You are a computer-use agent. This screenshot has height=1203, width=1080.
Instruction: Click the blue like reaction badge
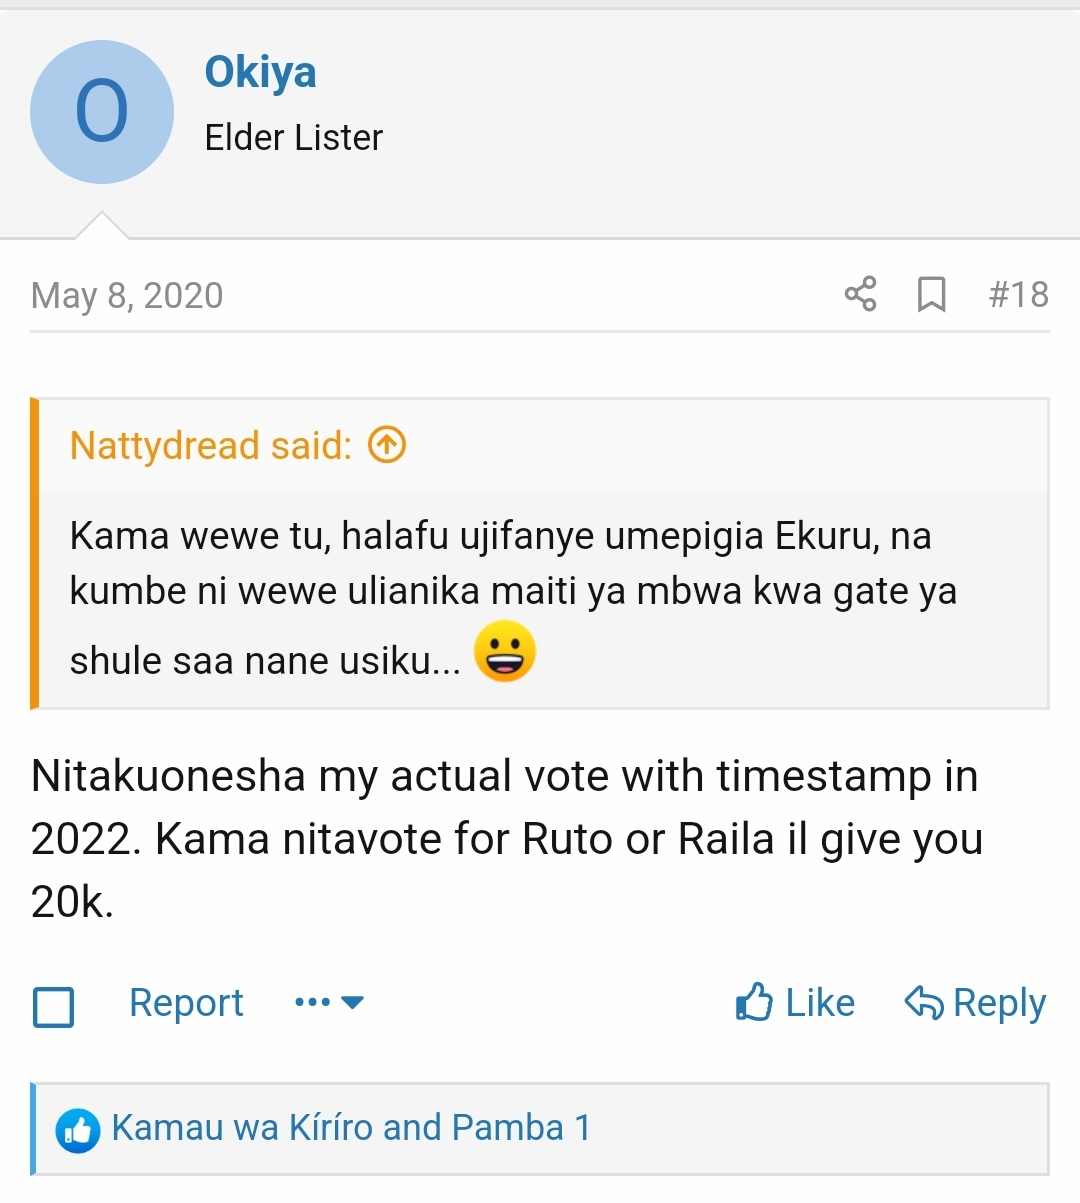click(x=78, y=1130)
